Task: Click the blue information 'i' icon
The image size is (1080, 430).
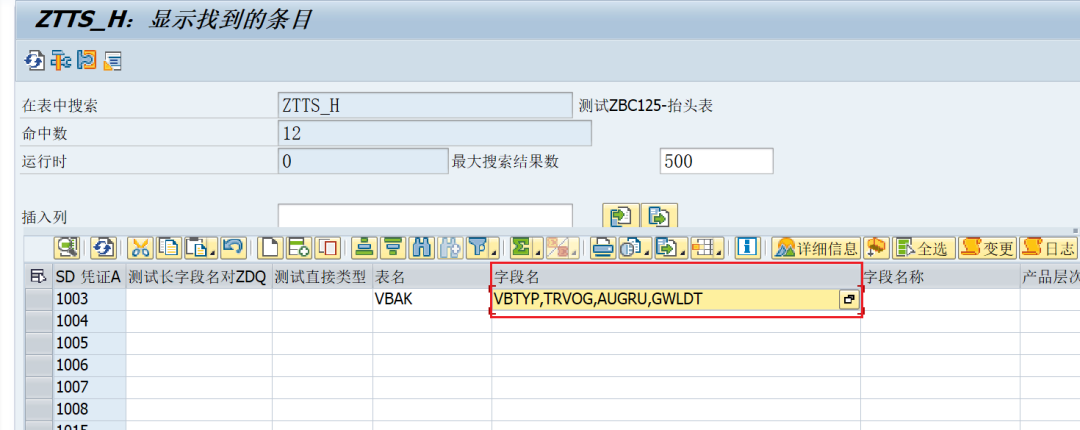Action: (x=747, y=248)
